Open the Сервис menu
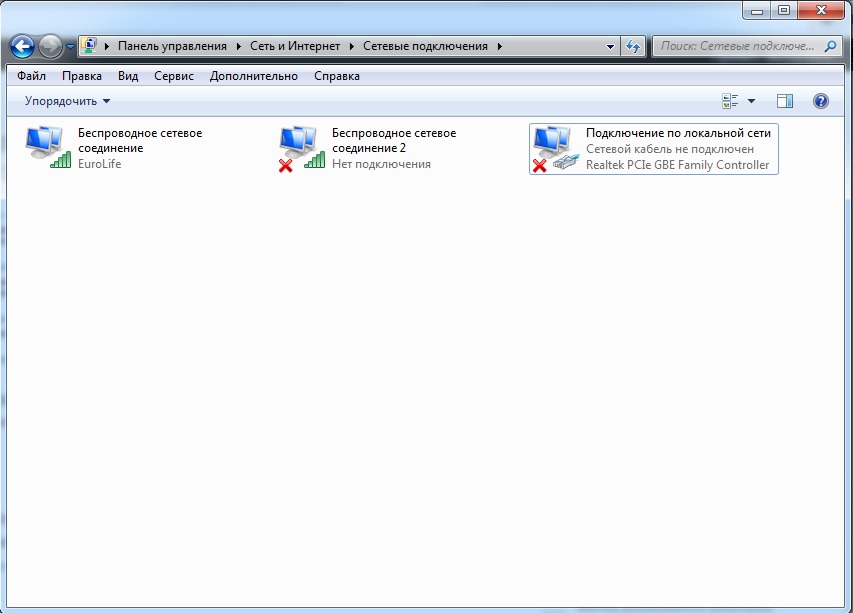This screenshot has height=613, width=853. coord(174,76)
